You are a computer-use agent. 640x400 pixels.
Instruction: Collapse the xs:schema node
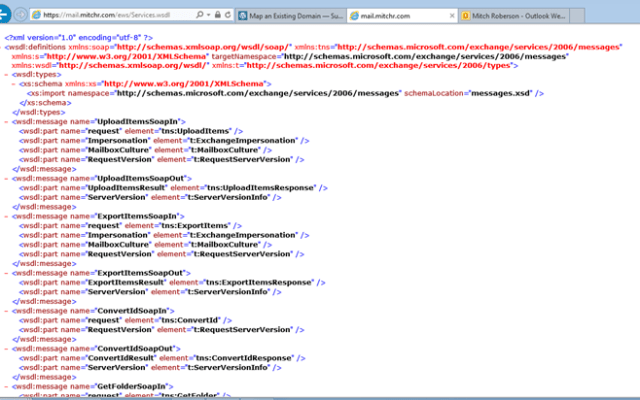15,83
